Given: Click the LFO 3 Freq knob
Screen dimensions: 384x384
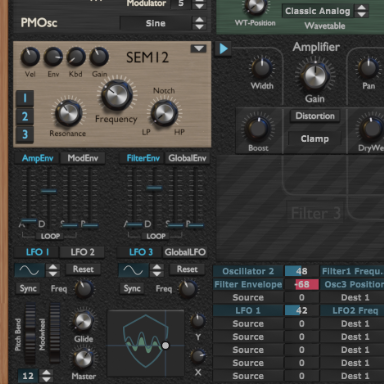Looking at the screenshot, I should (x=187, y=289).
